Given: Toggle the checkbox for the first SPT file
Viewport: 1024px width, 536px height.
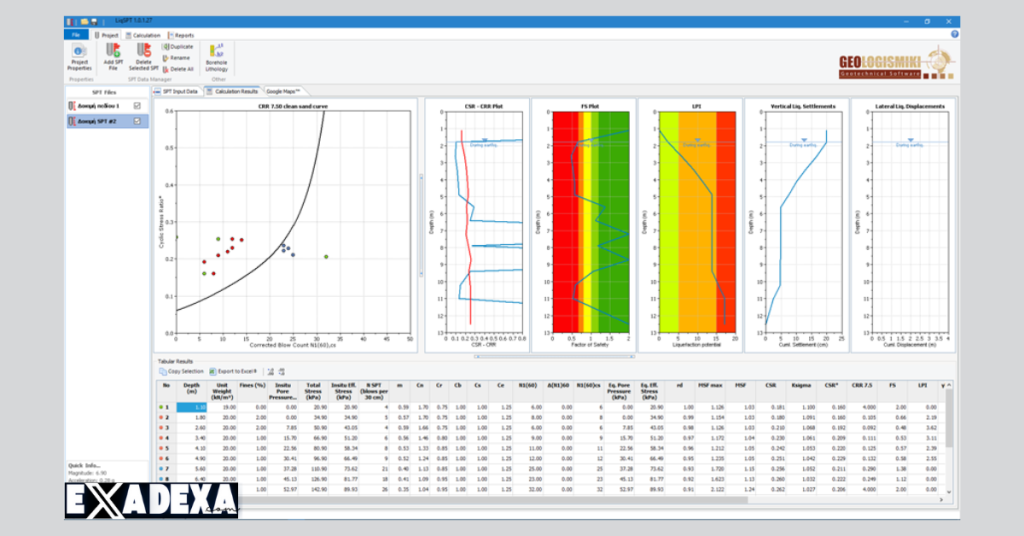Looking at the screenshot, I should pyautogui.click(x=137, y=106).
